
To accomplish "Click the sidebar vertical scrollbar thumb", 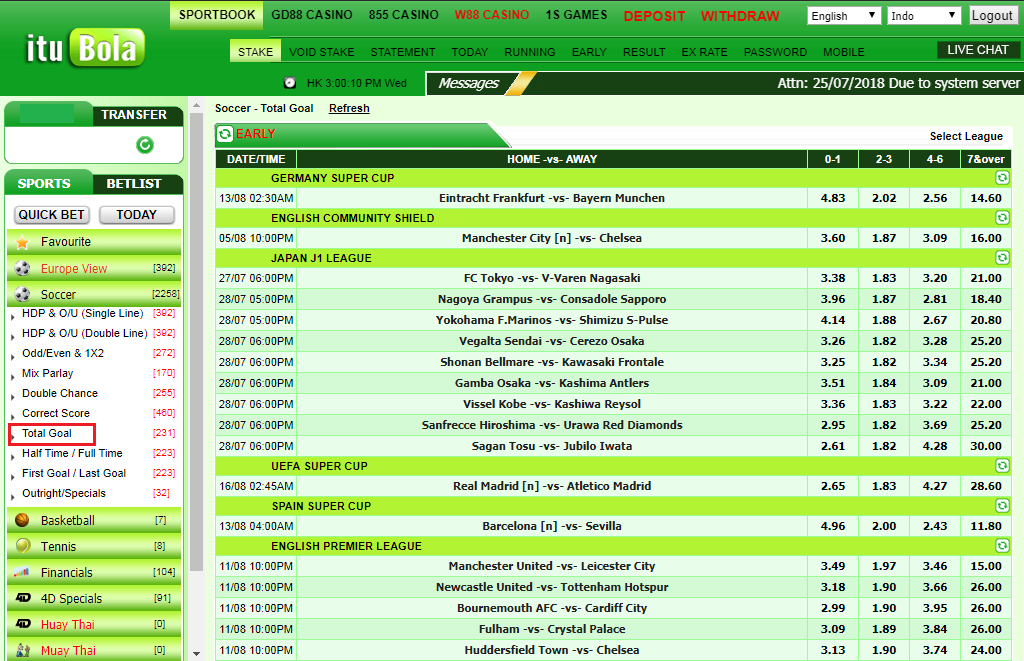I will [x=197, y=341].
